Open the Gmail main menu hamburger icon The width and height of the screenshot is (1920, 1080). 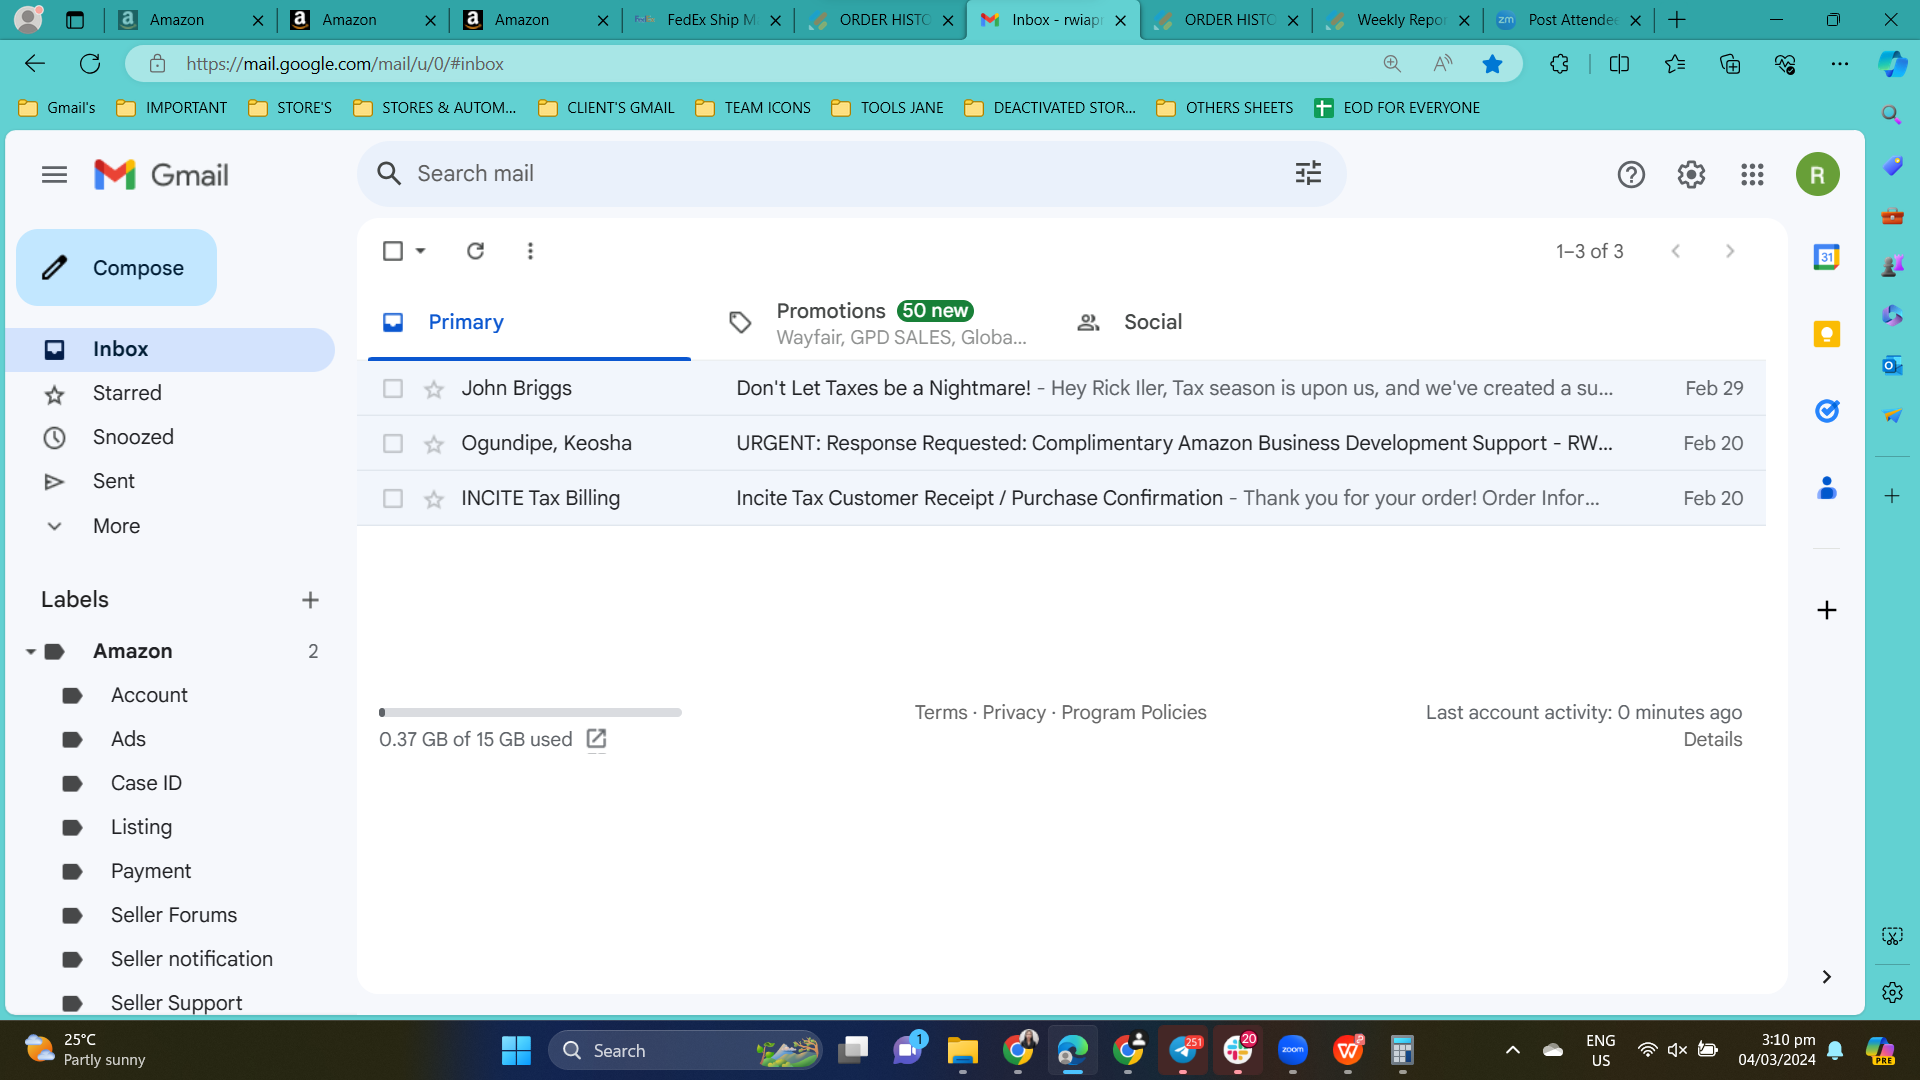tap(54, 175)
